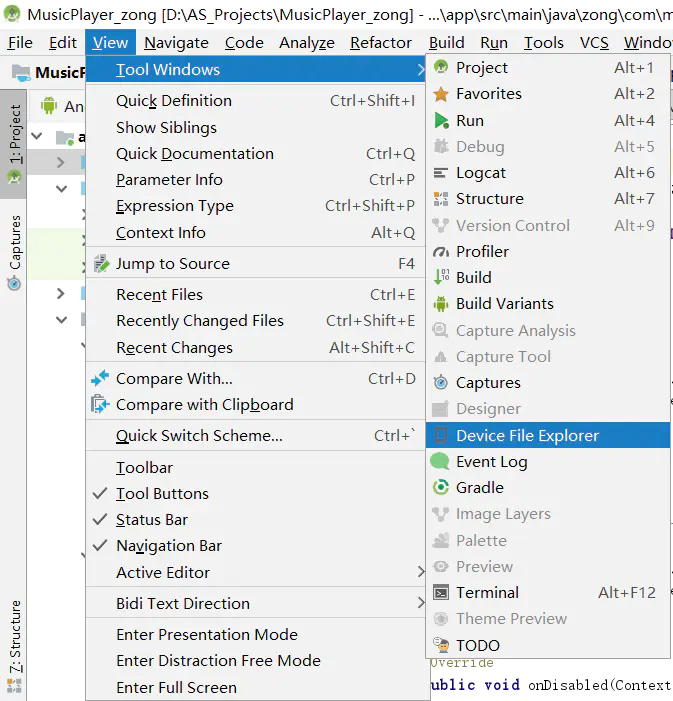Image resolution: width=673 pixels, height=701 pixels.
Task: Select Enter Presentation Mode
Action: click(x=206, y=635)
